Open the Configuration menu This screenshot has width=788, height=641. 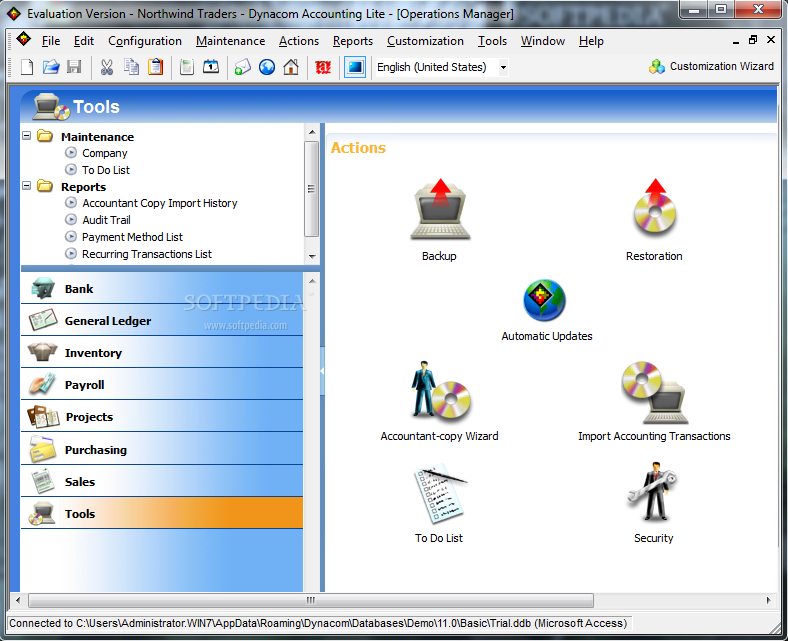coord(145,41)
